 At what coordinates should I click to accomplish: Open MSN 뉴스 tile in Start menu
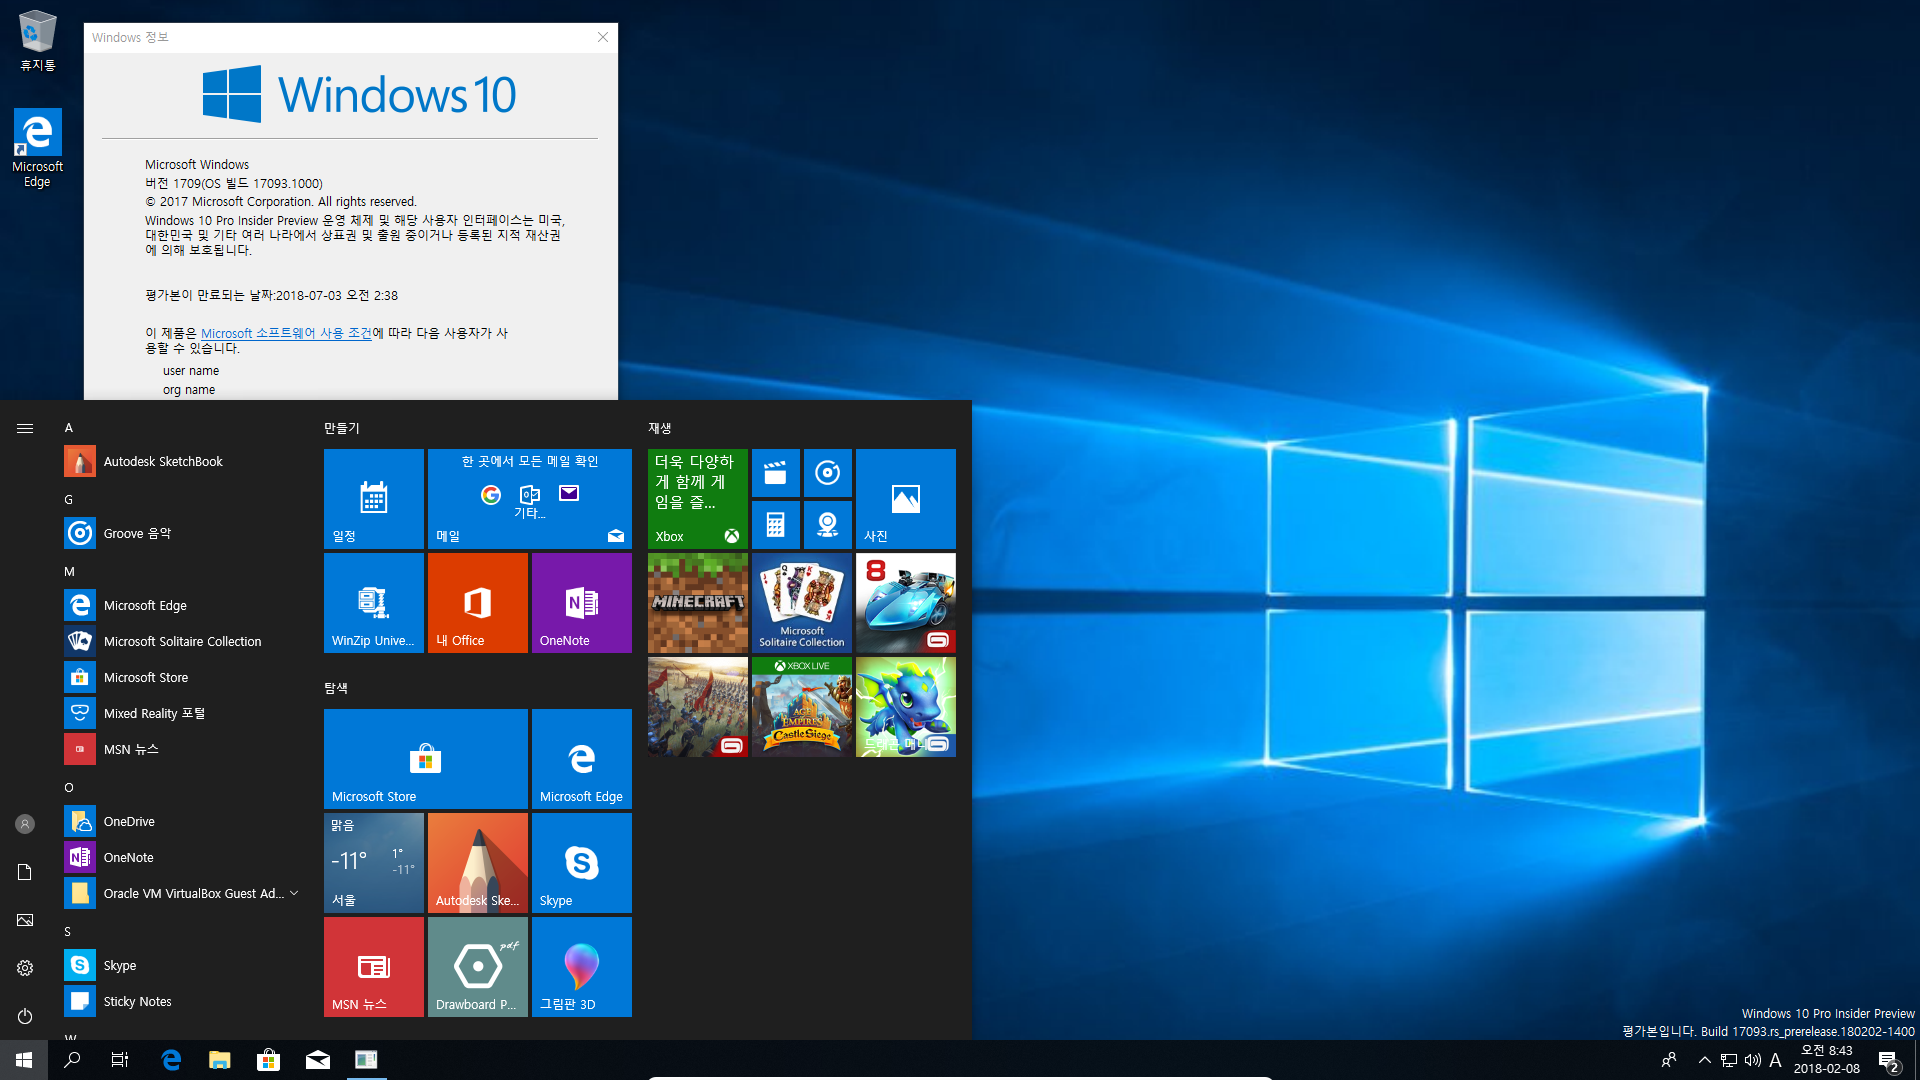tap(373, 967)
